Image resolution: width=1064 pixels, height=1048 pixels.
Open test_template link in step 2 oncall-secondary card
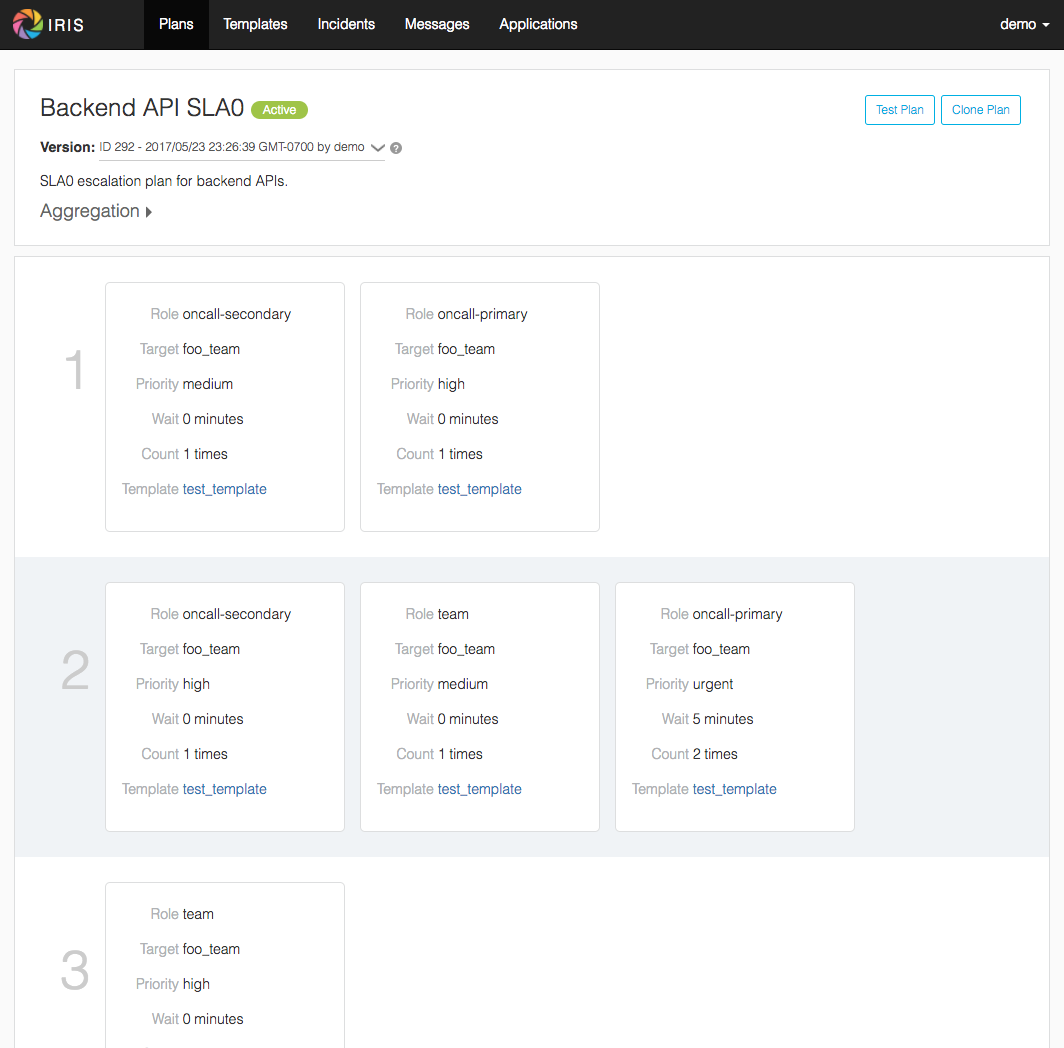[225, 789]
